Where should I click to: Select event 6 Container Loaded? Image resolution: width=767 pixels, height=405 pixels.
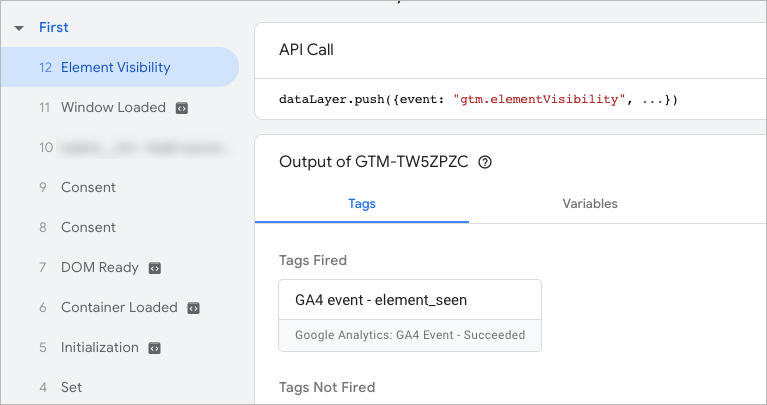pos(118,308)
